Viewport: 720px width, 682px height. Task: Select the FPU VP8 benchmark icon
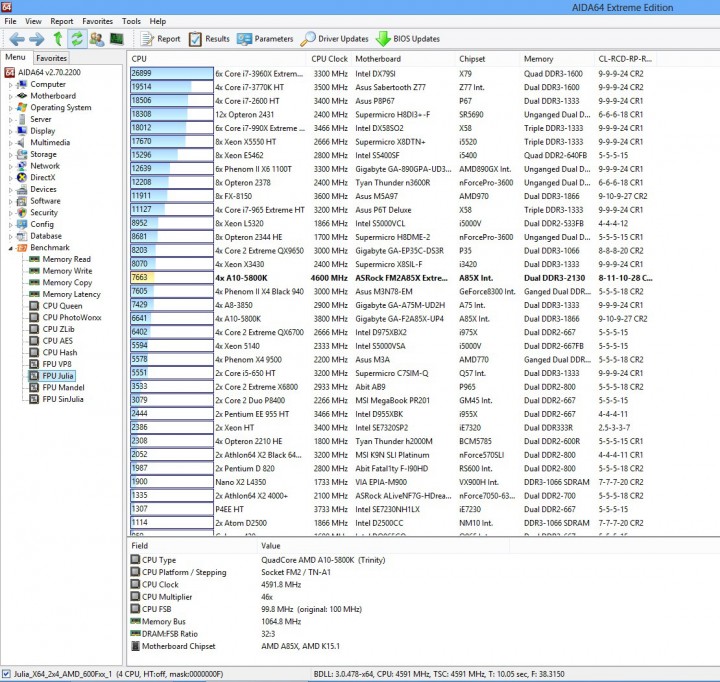pos(34,364)
